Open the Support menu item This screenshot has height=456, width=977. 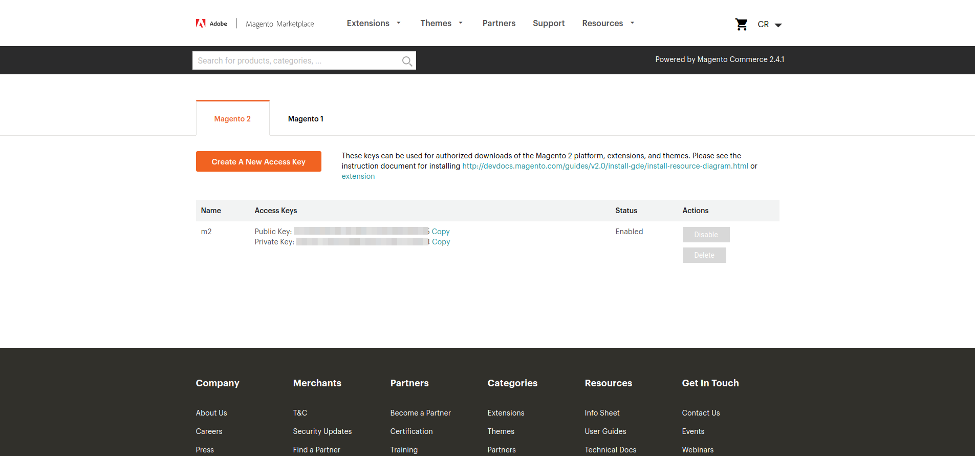[548, 23]
